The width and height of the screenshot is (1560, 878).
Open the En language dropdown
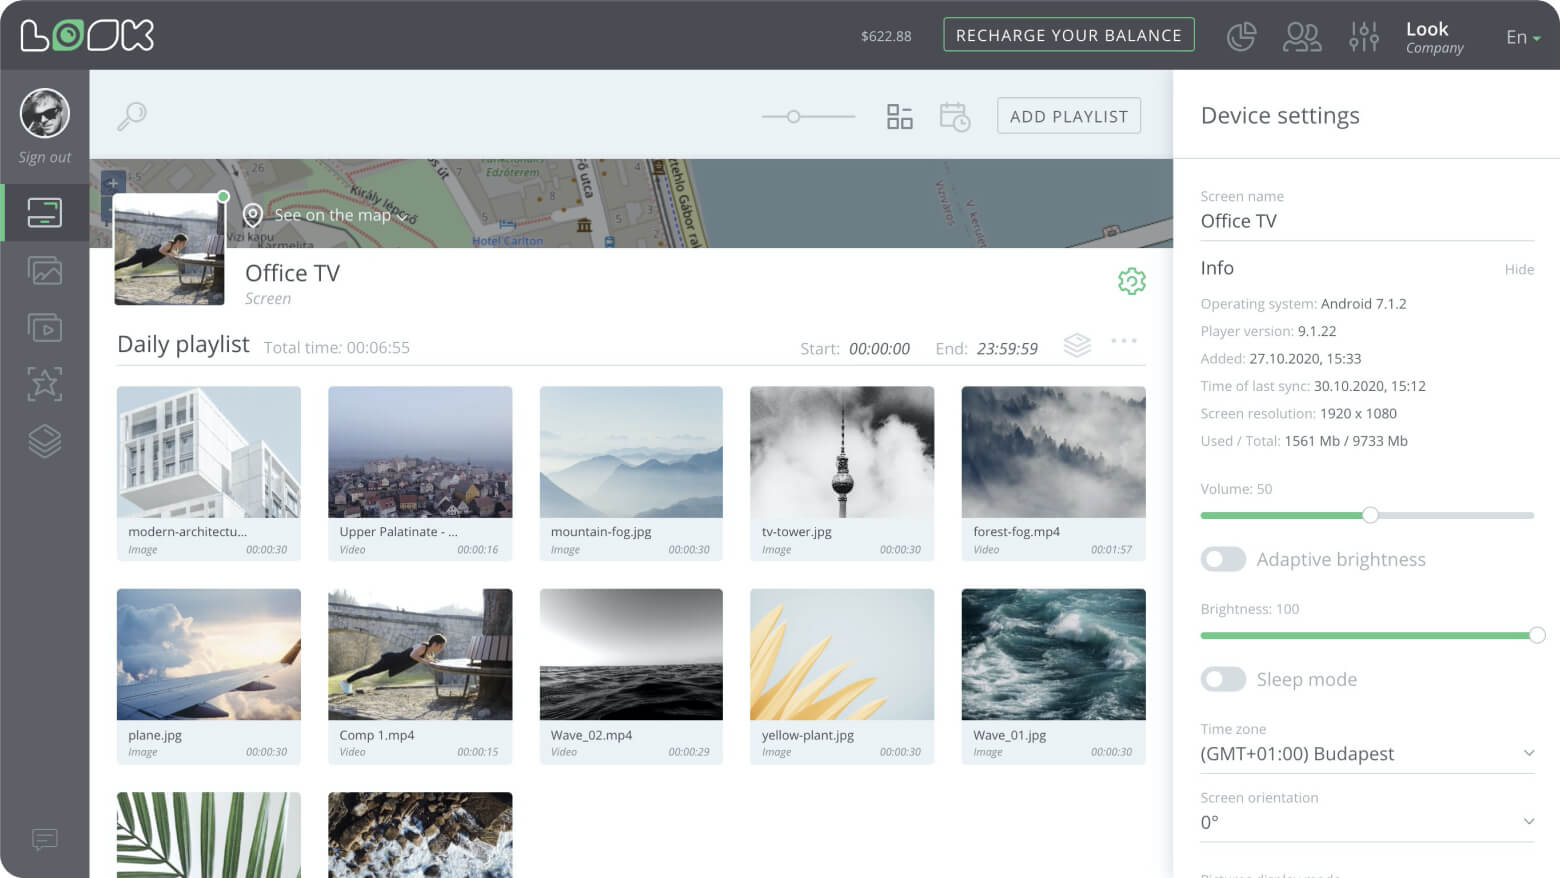click(1523, 37)
